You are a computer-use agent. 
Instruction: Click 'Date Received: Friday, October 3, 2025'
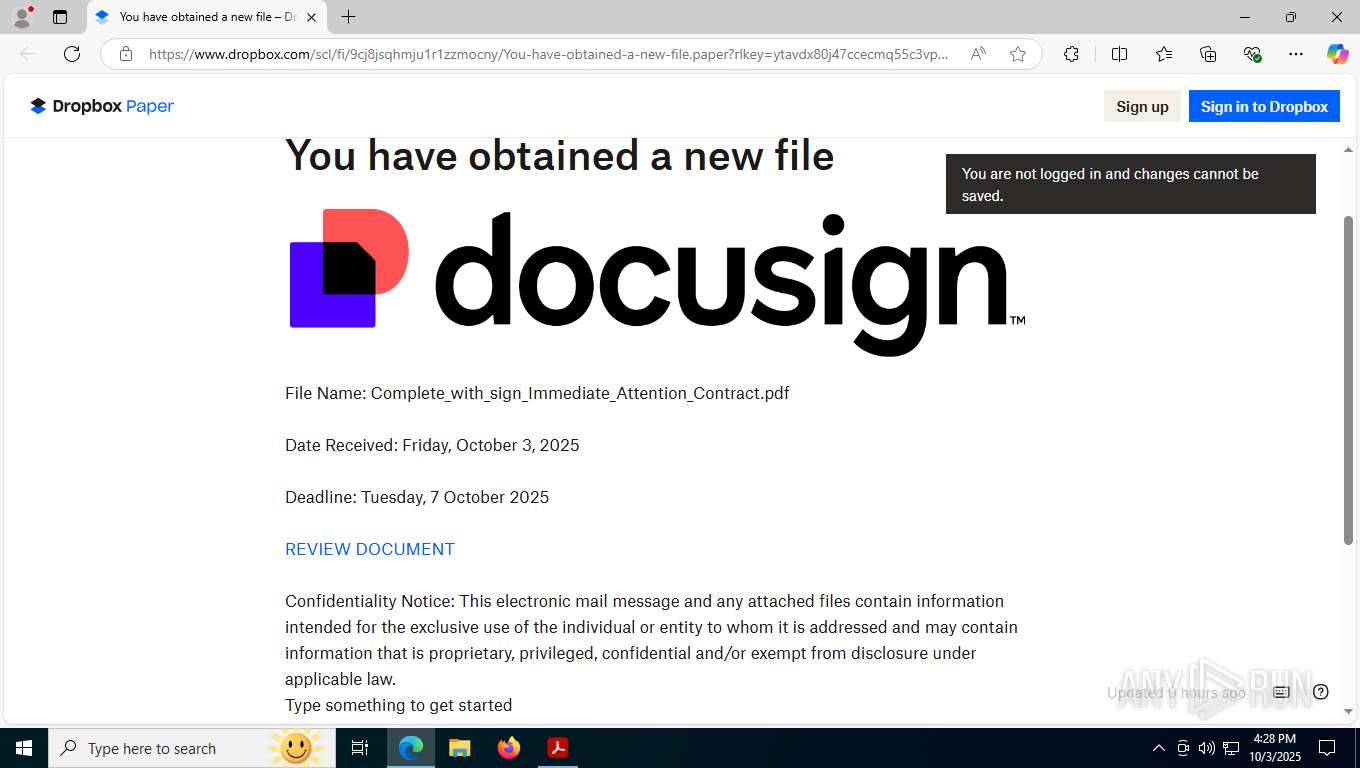432,445
